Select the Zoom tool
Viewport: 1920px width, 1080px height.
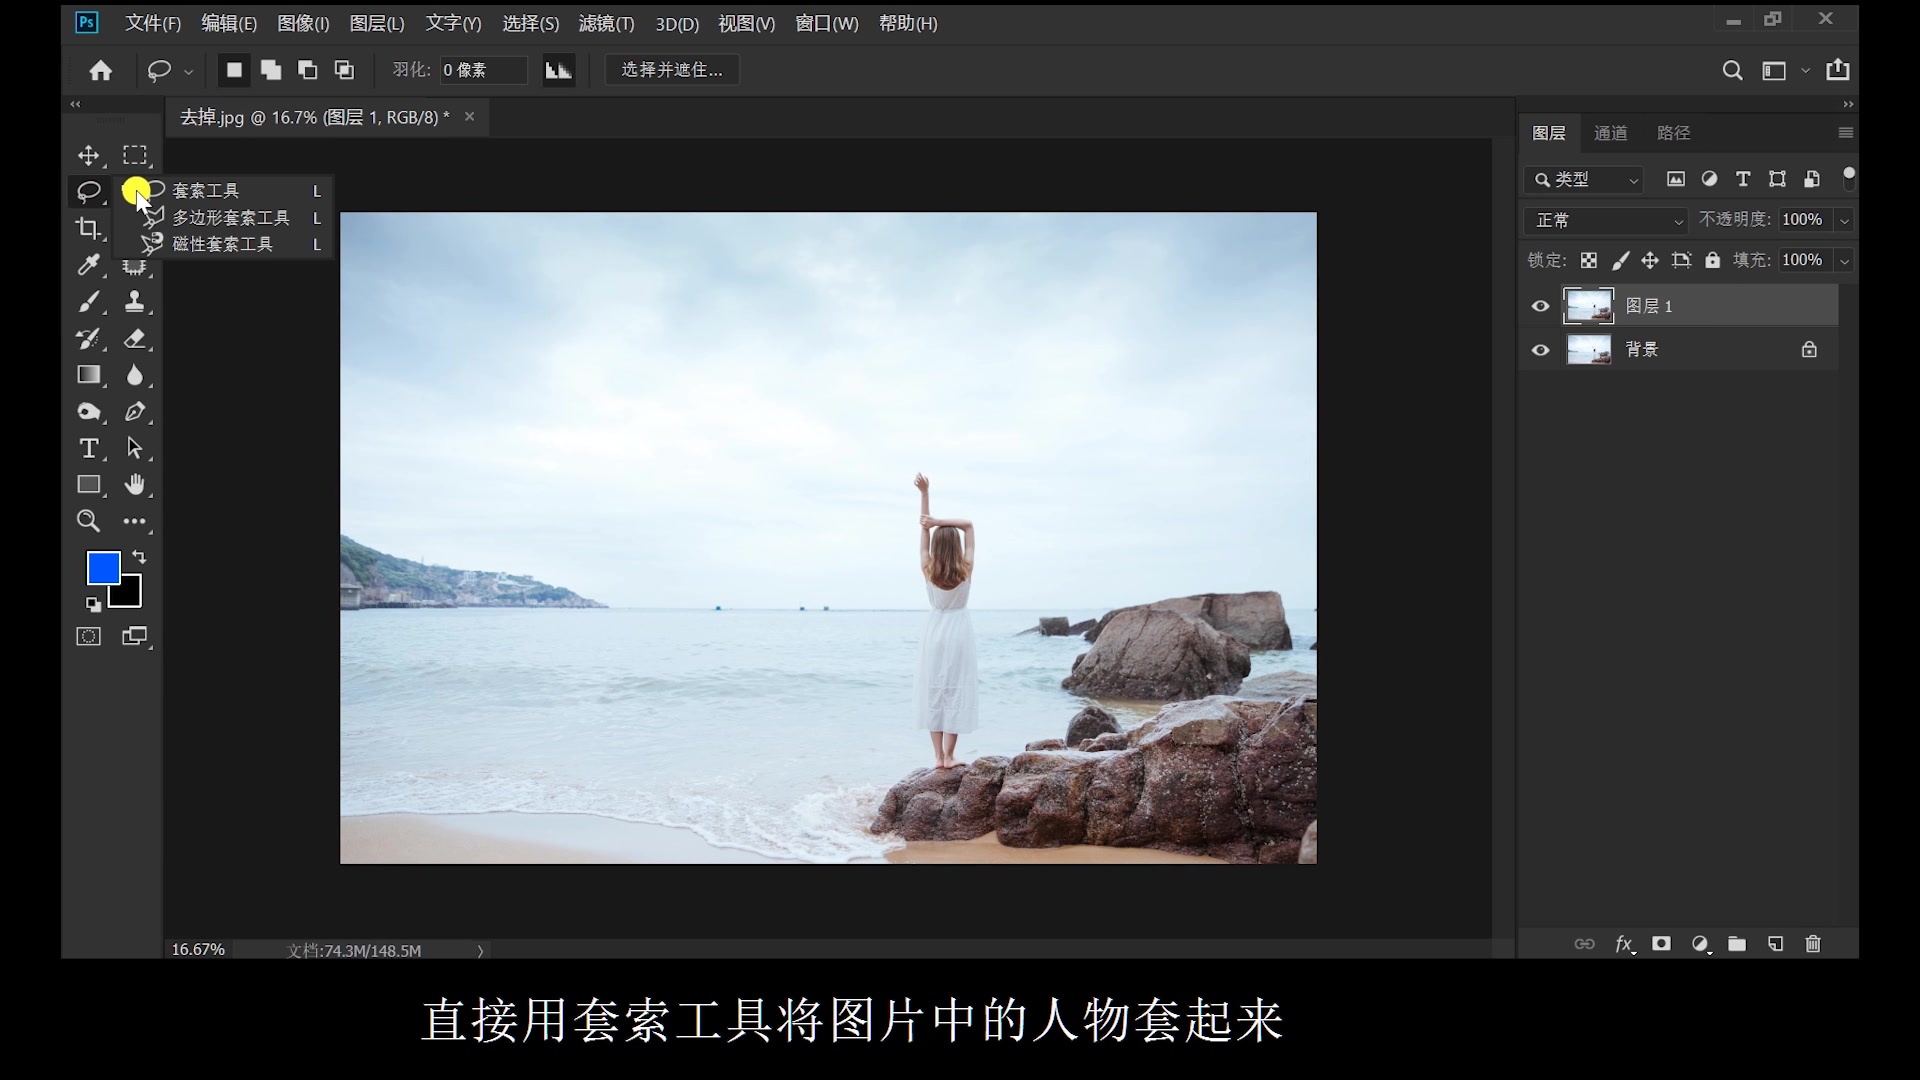89,520
